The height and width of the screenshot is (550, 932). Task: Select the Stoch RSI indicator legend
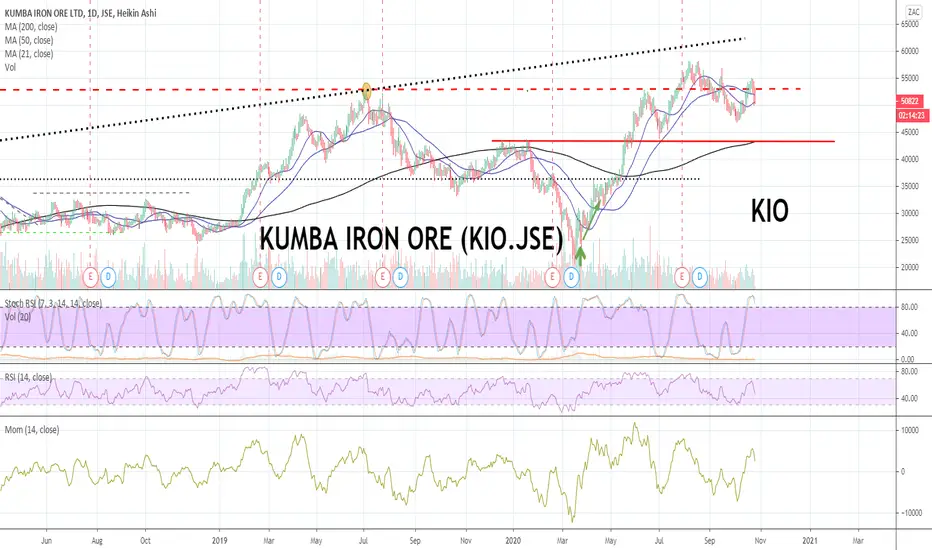(53, 303)
